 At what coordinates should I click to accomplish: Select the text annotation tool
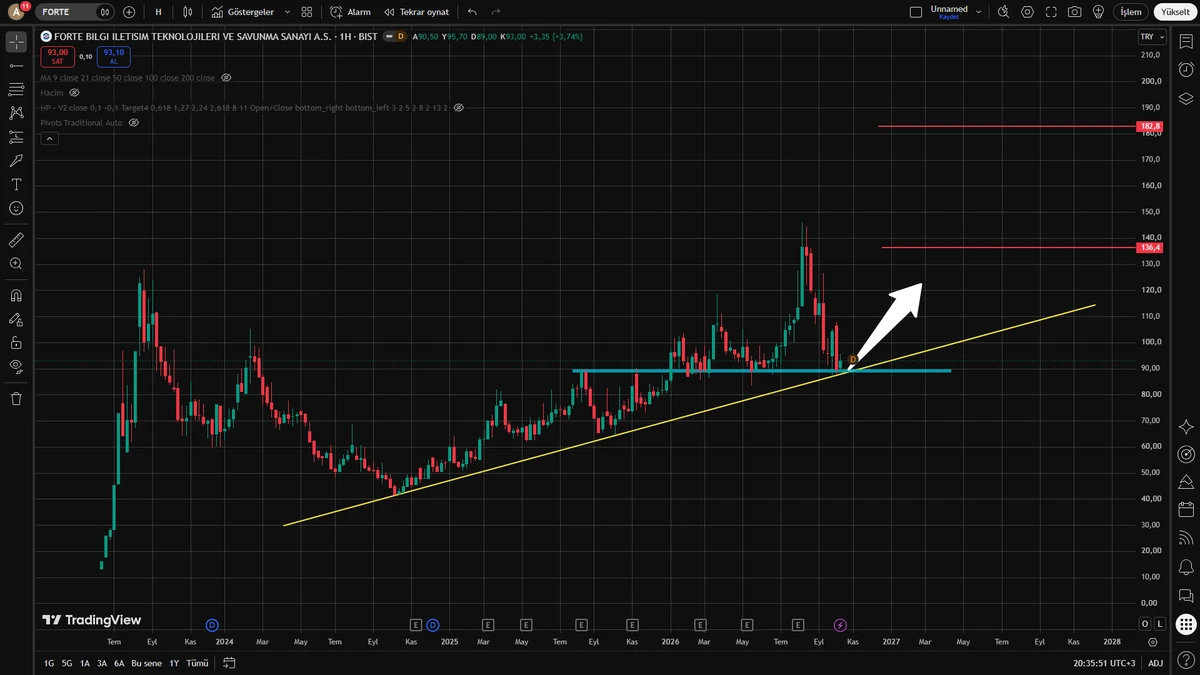coord(16,184)
